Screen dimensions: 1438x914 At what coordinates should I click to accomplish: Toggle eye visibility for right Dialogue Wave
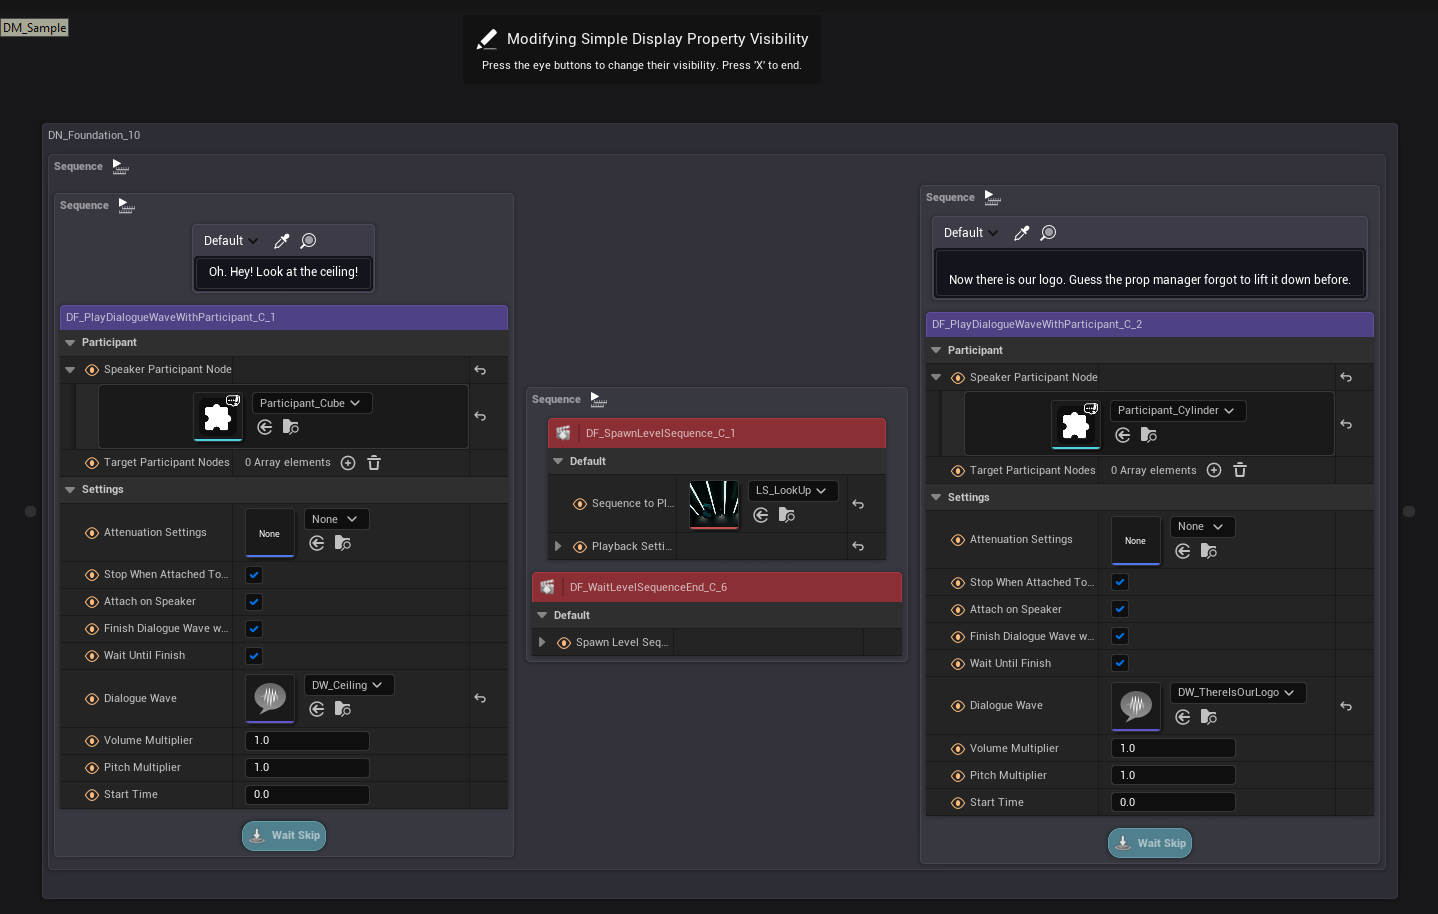tap(958, 706)
